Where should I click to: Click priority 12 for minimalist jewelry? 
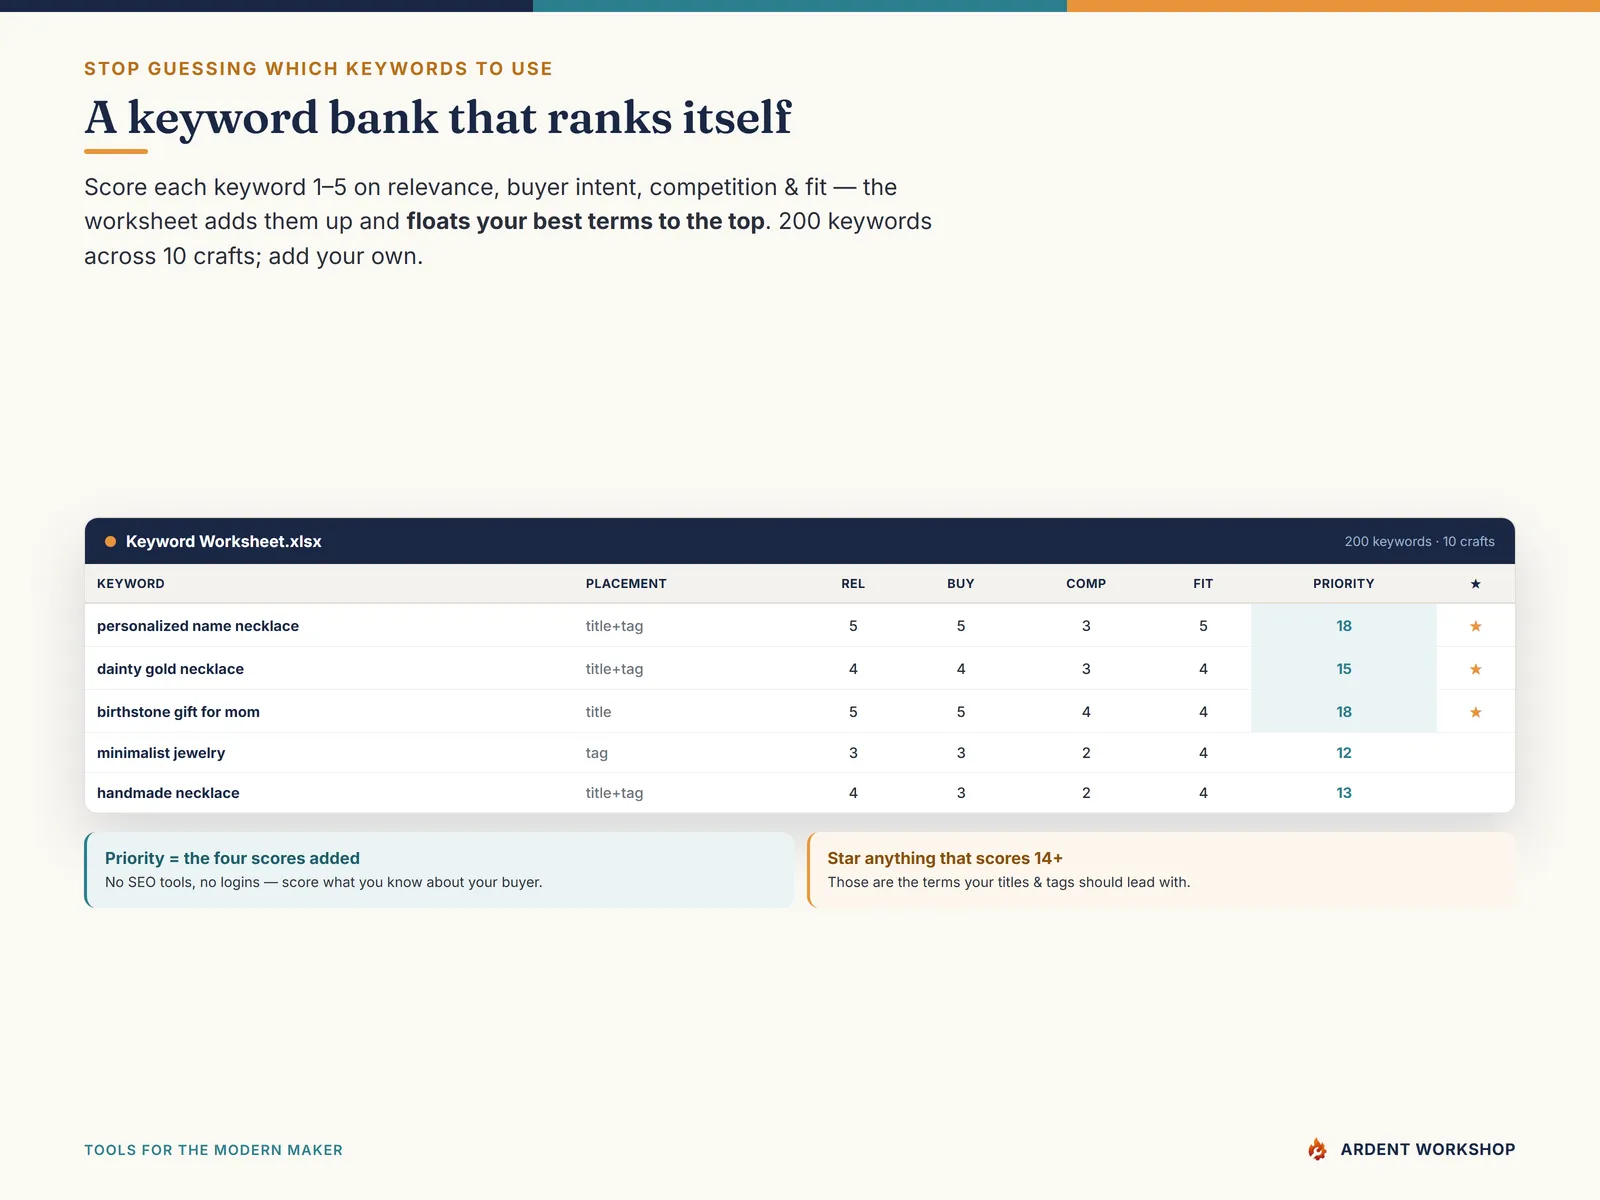[x=1344, y=753]
